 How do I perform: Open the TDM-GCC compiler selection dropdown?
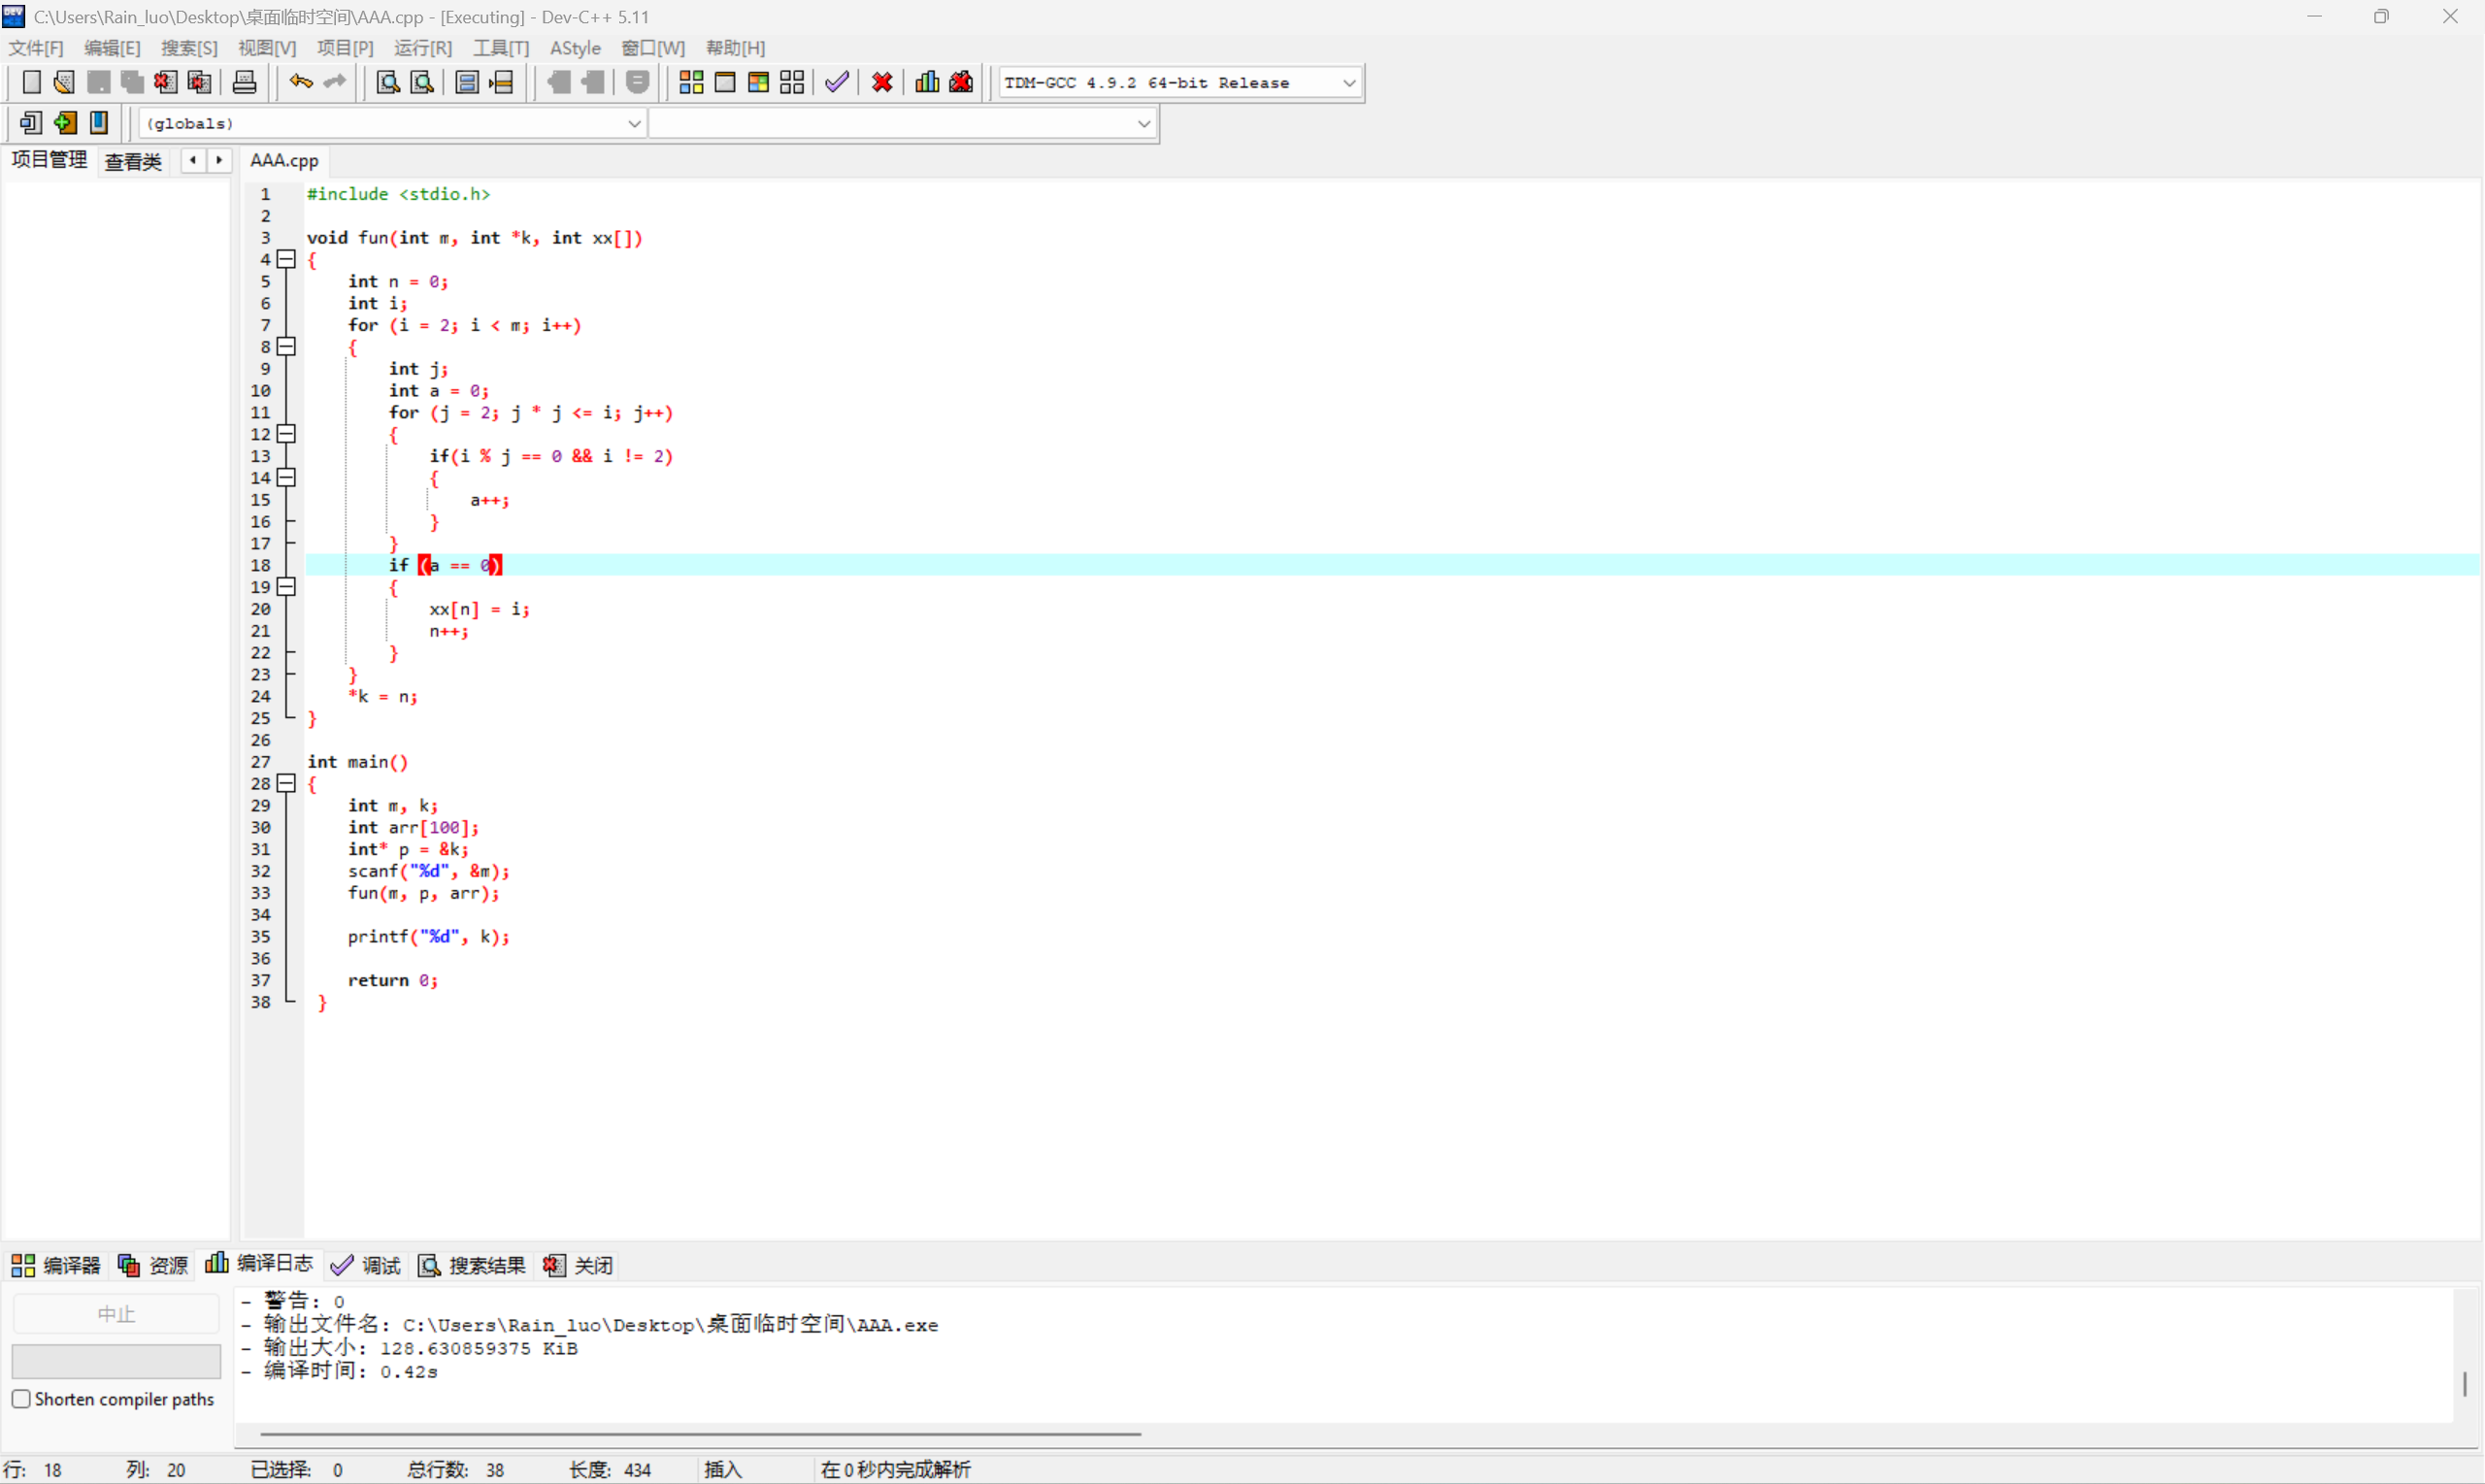[1349, 83]
